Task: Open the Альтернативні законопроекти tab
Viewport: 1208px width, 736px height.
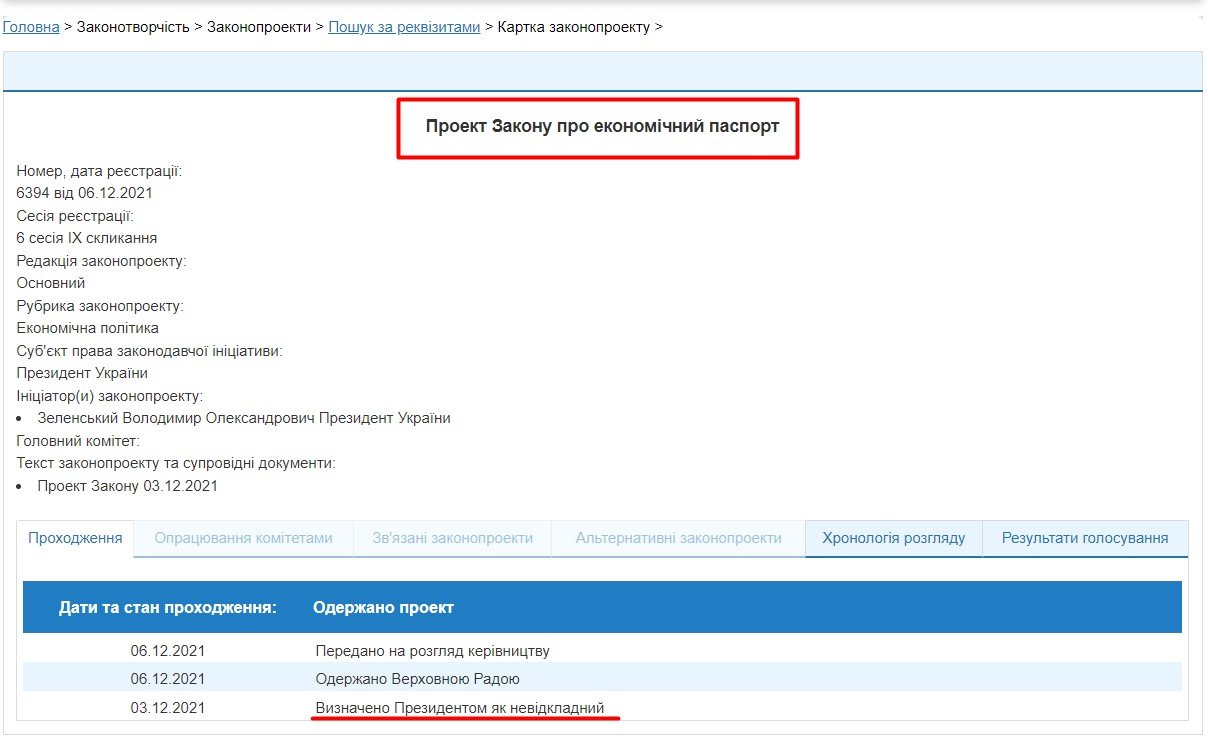Action: 678,538
